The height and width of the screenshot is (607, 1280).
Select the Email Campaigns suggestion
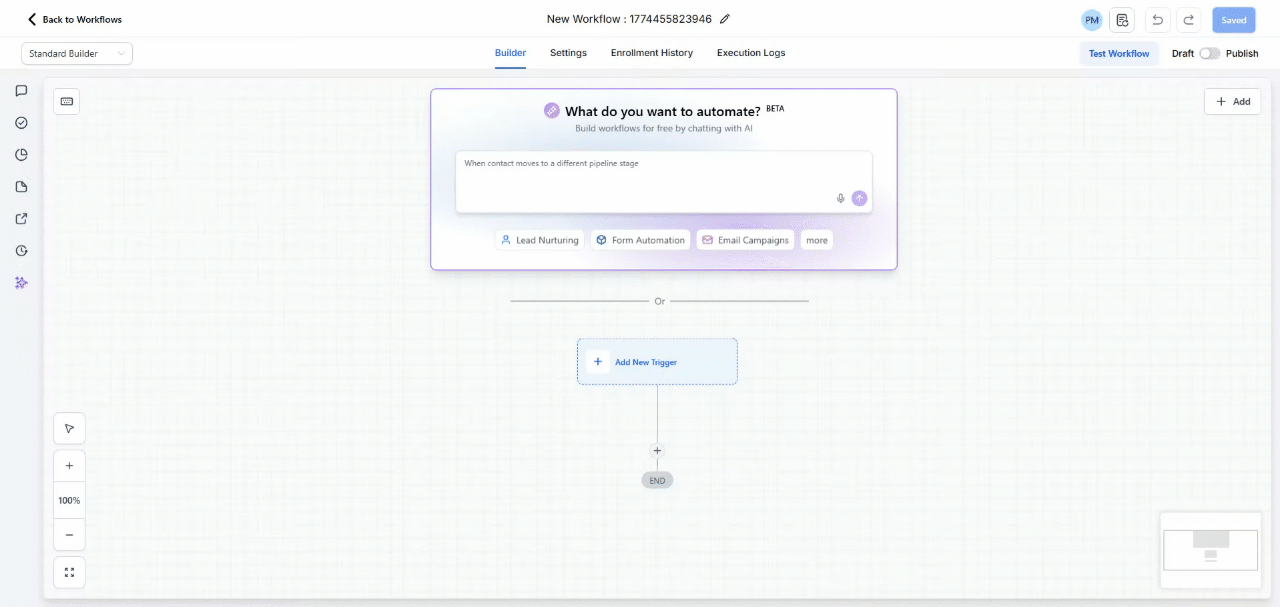(746, 240)
